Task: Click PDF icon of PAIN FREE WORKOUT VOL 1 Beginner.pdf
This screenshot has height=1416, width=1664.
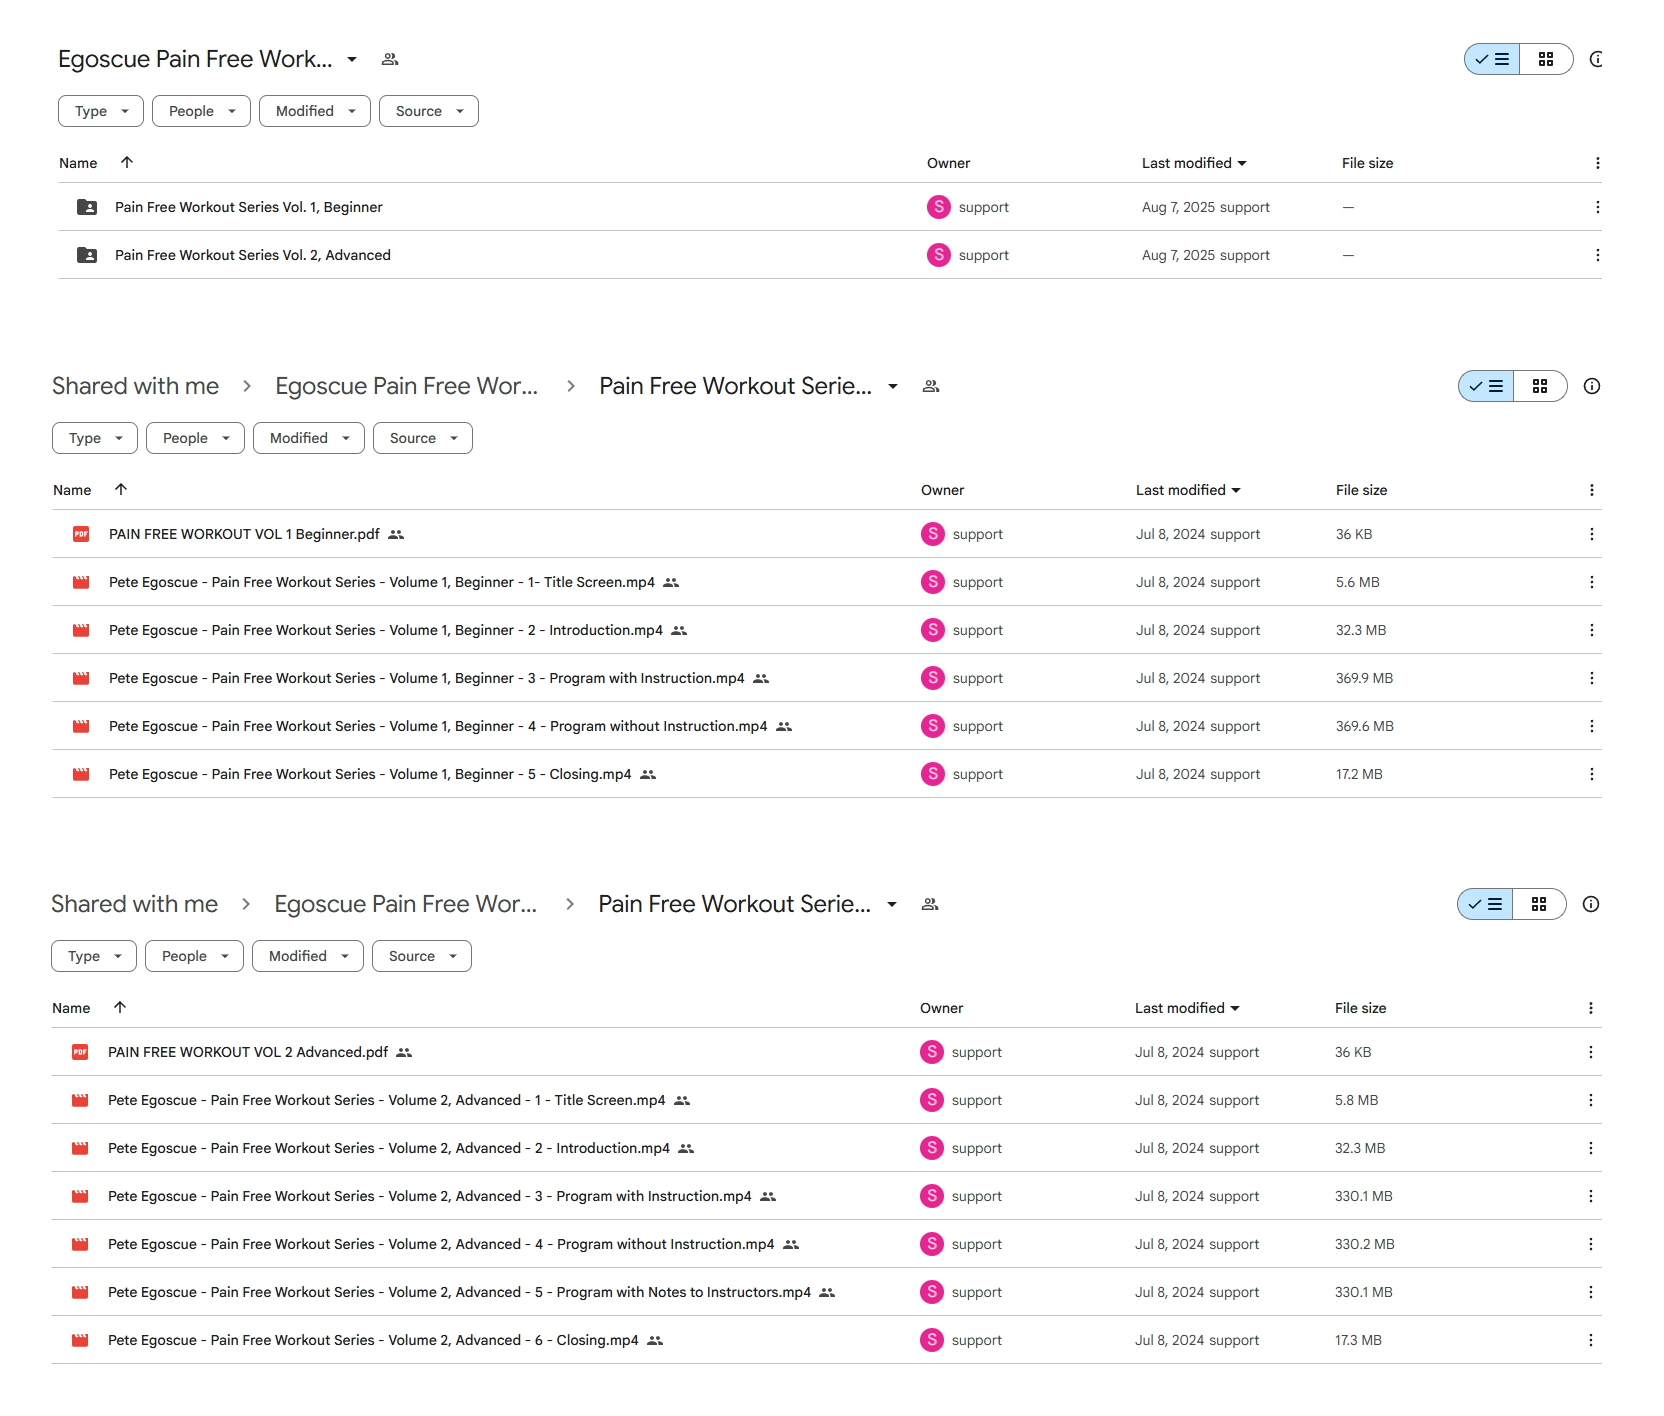Action: [81, 534]
